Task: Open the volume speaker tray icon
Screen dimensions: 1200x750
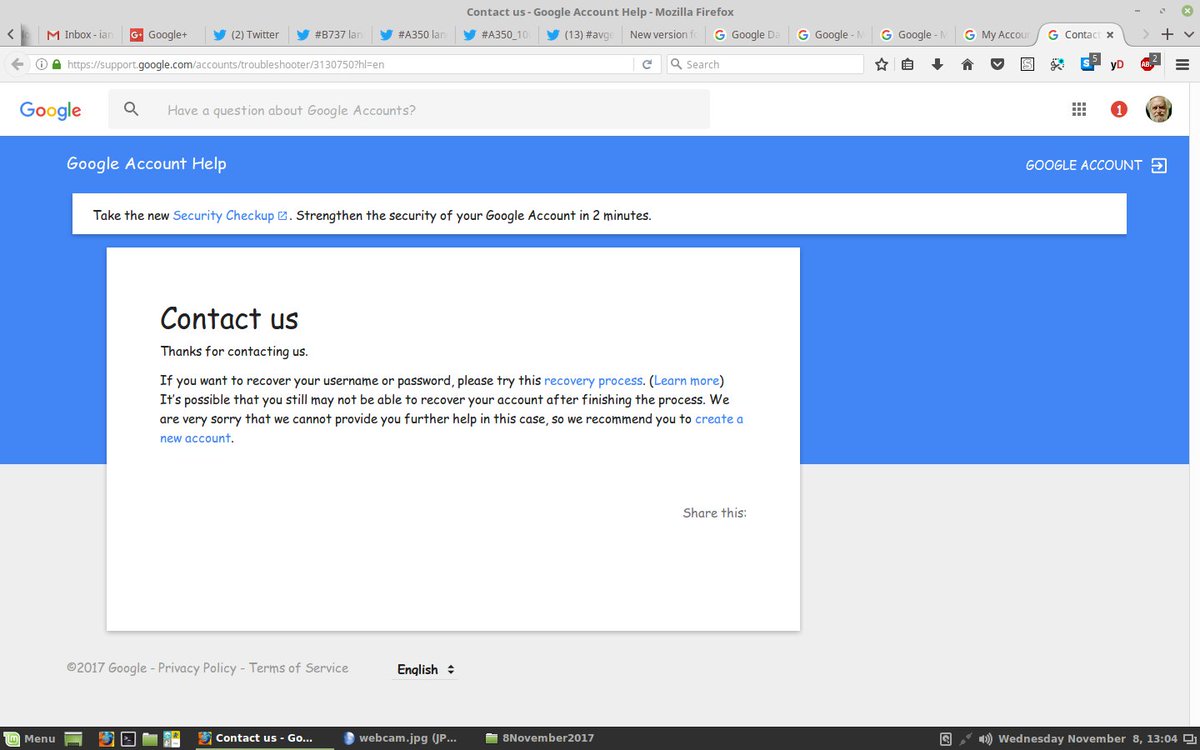Action: [x=986, y=739]
